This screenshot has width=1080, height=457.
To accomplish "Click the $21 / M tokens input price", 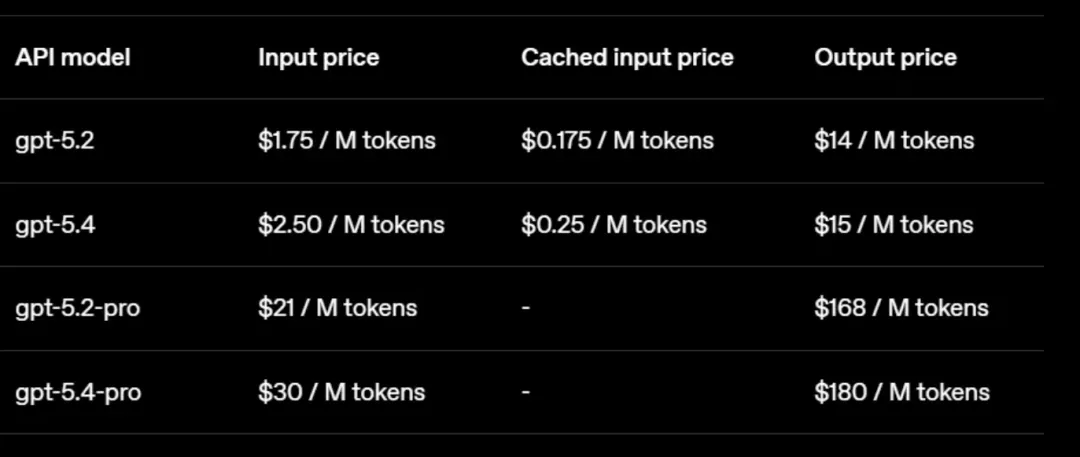I will [337, 308].
